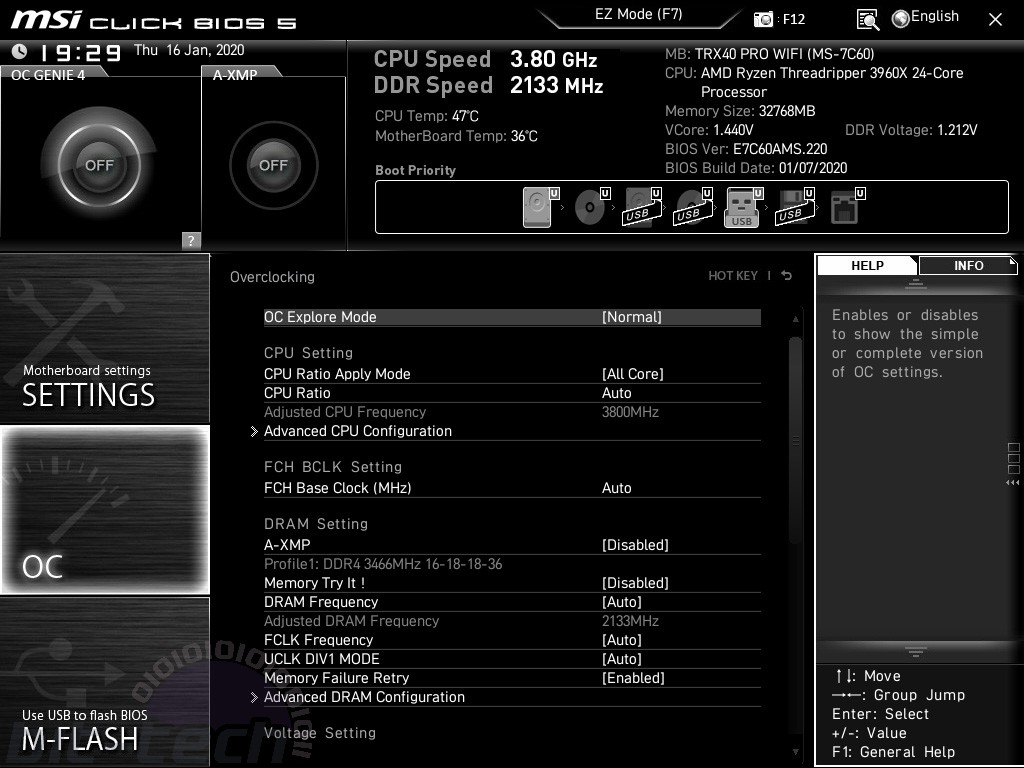
Task: Toggle the OC GENIE 4 OFF button
Action: 99,165
